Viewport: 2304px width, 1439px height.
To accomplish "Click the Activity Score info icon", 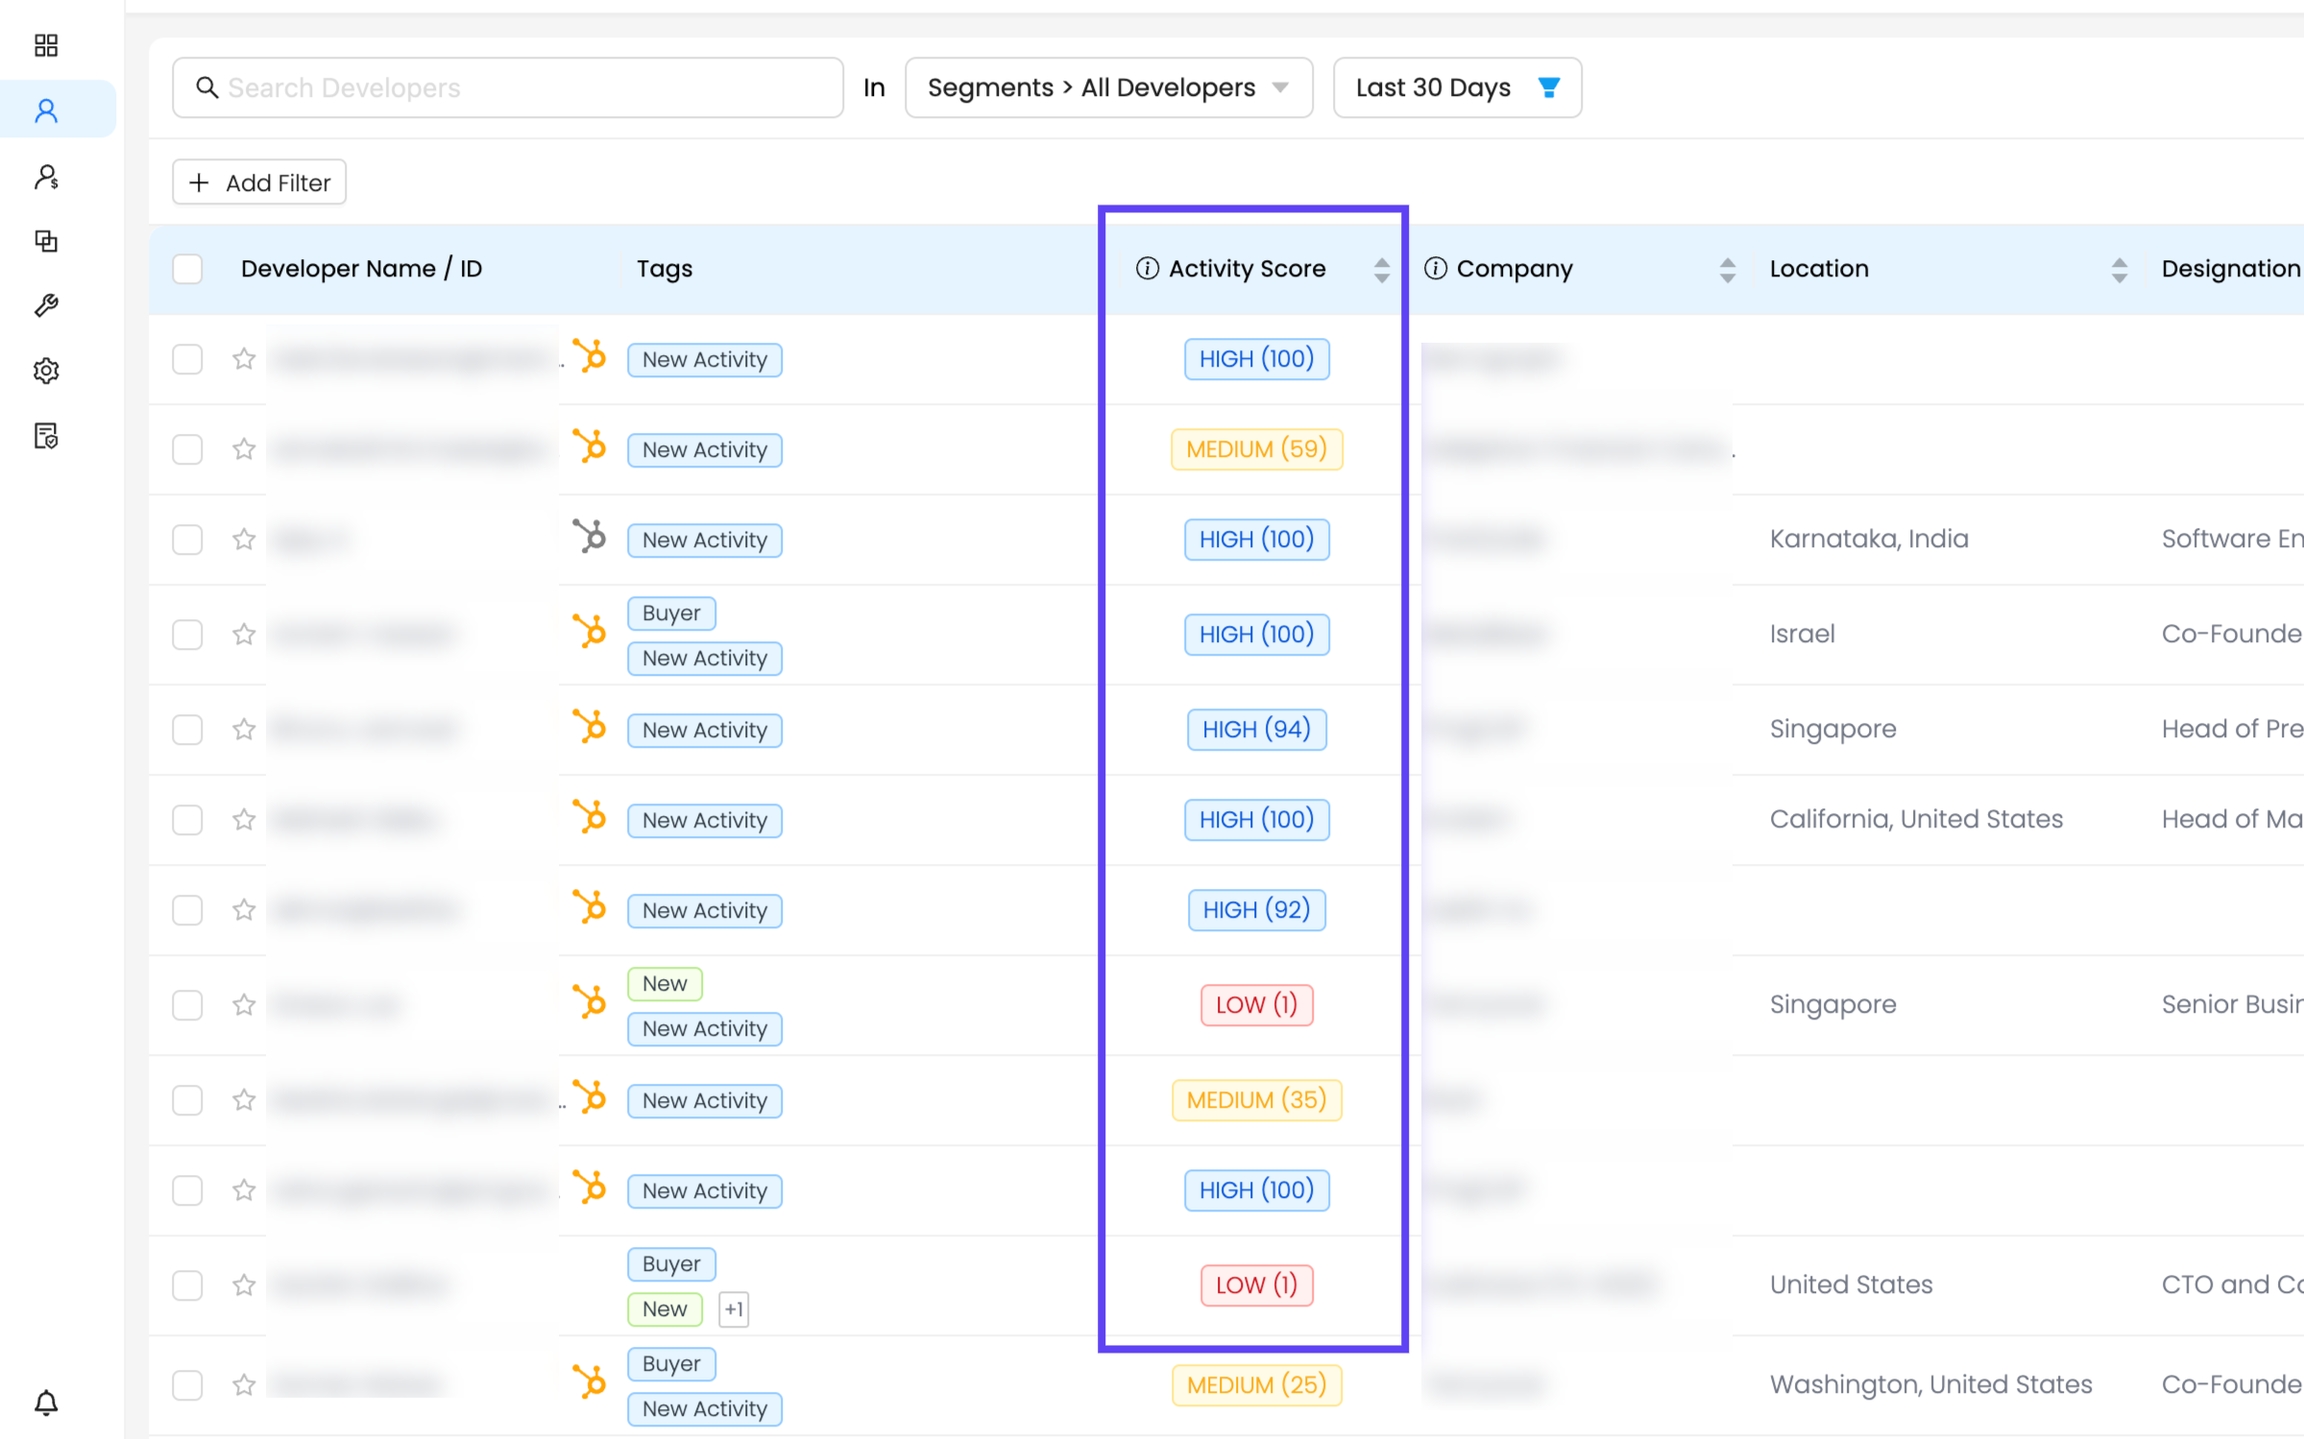I will coord(1147,268).
